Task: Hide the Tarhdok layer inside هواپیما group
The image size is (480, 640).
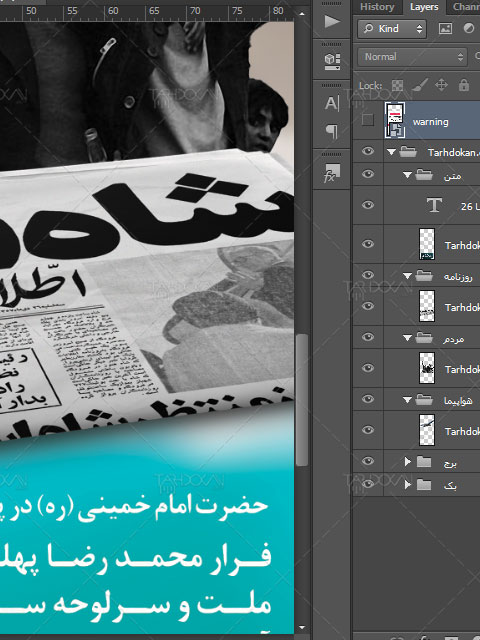Action: 368,430
